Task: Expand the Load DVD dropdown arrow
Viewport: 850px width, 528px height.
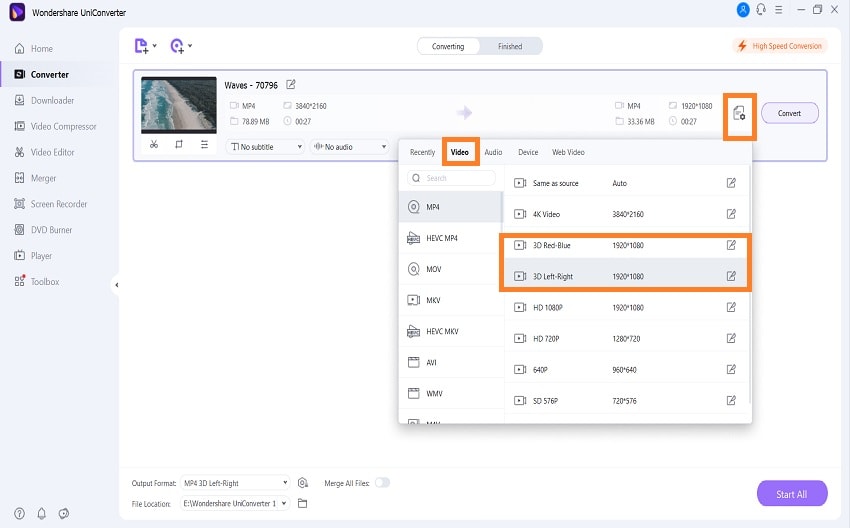Action: pyautogui.click(x=190, y=46)
